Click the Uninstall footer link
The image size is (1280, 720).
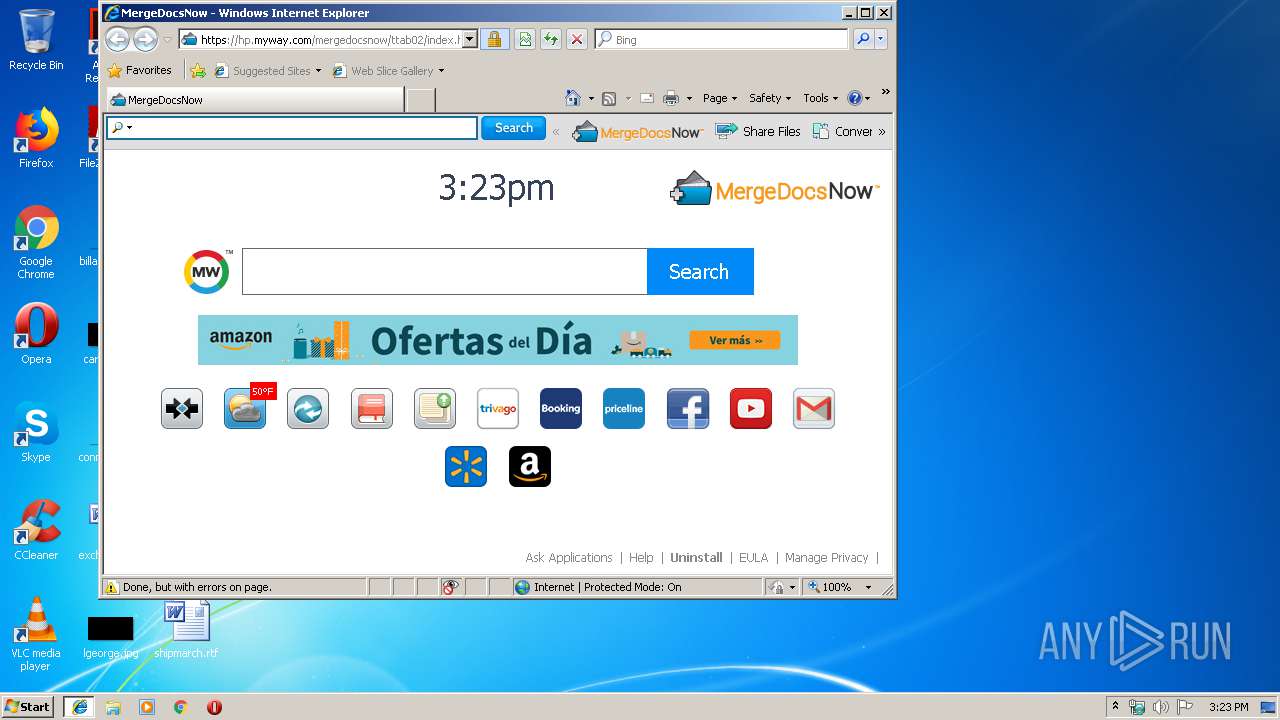pos(696,558)
